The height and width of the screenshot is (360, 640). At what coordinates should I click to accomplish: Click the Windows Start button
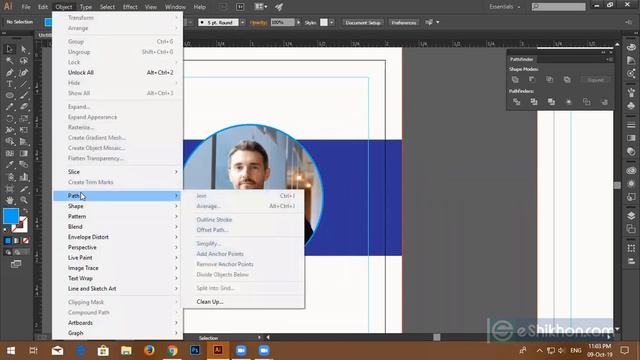pos(11,350)
